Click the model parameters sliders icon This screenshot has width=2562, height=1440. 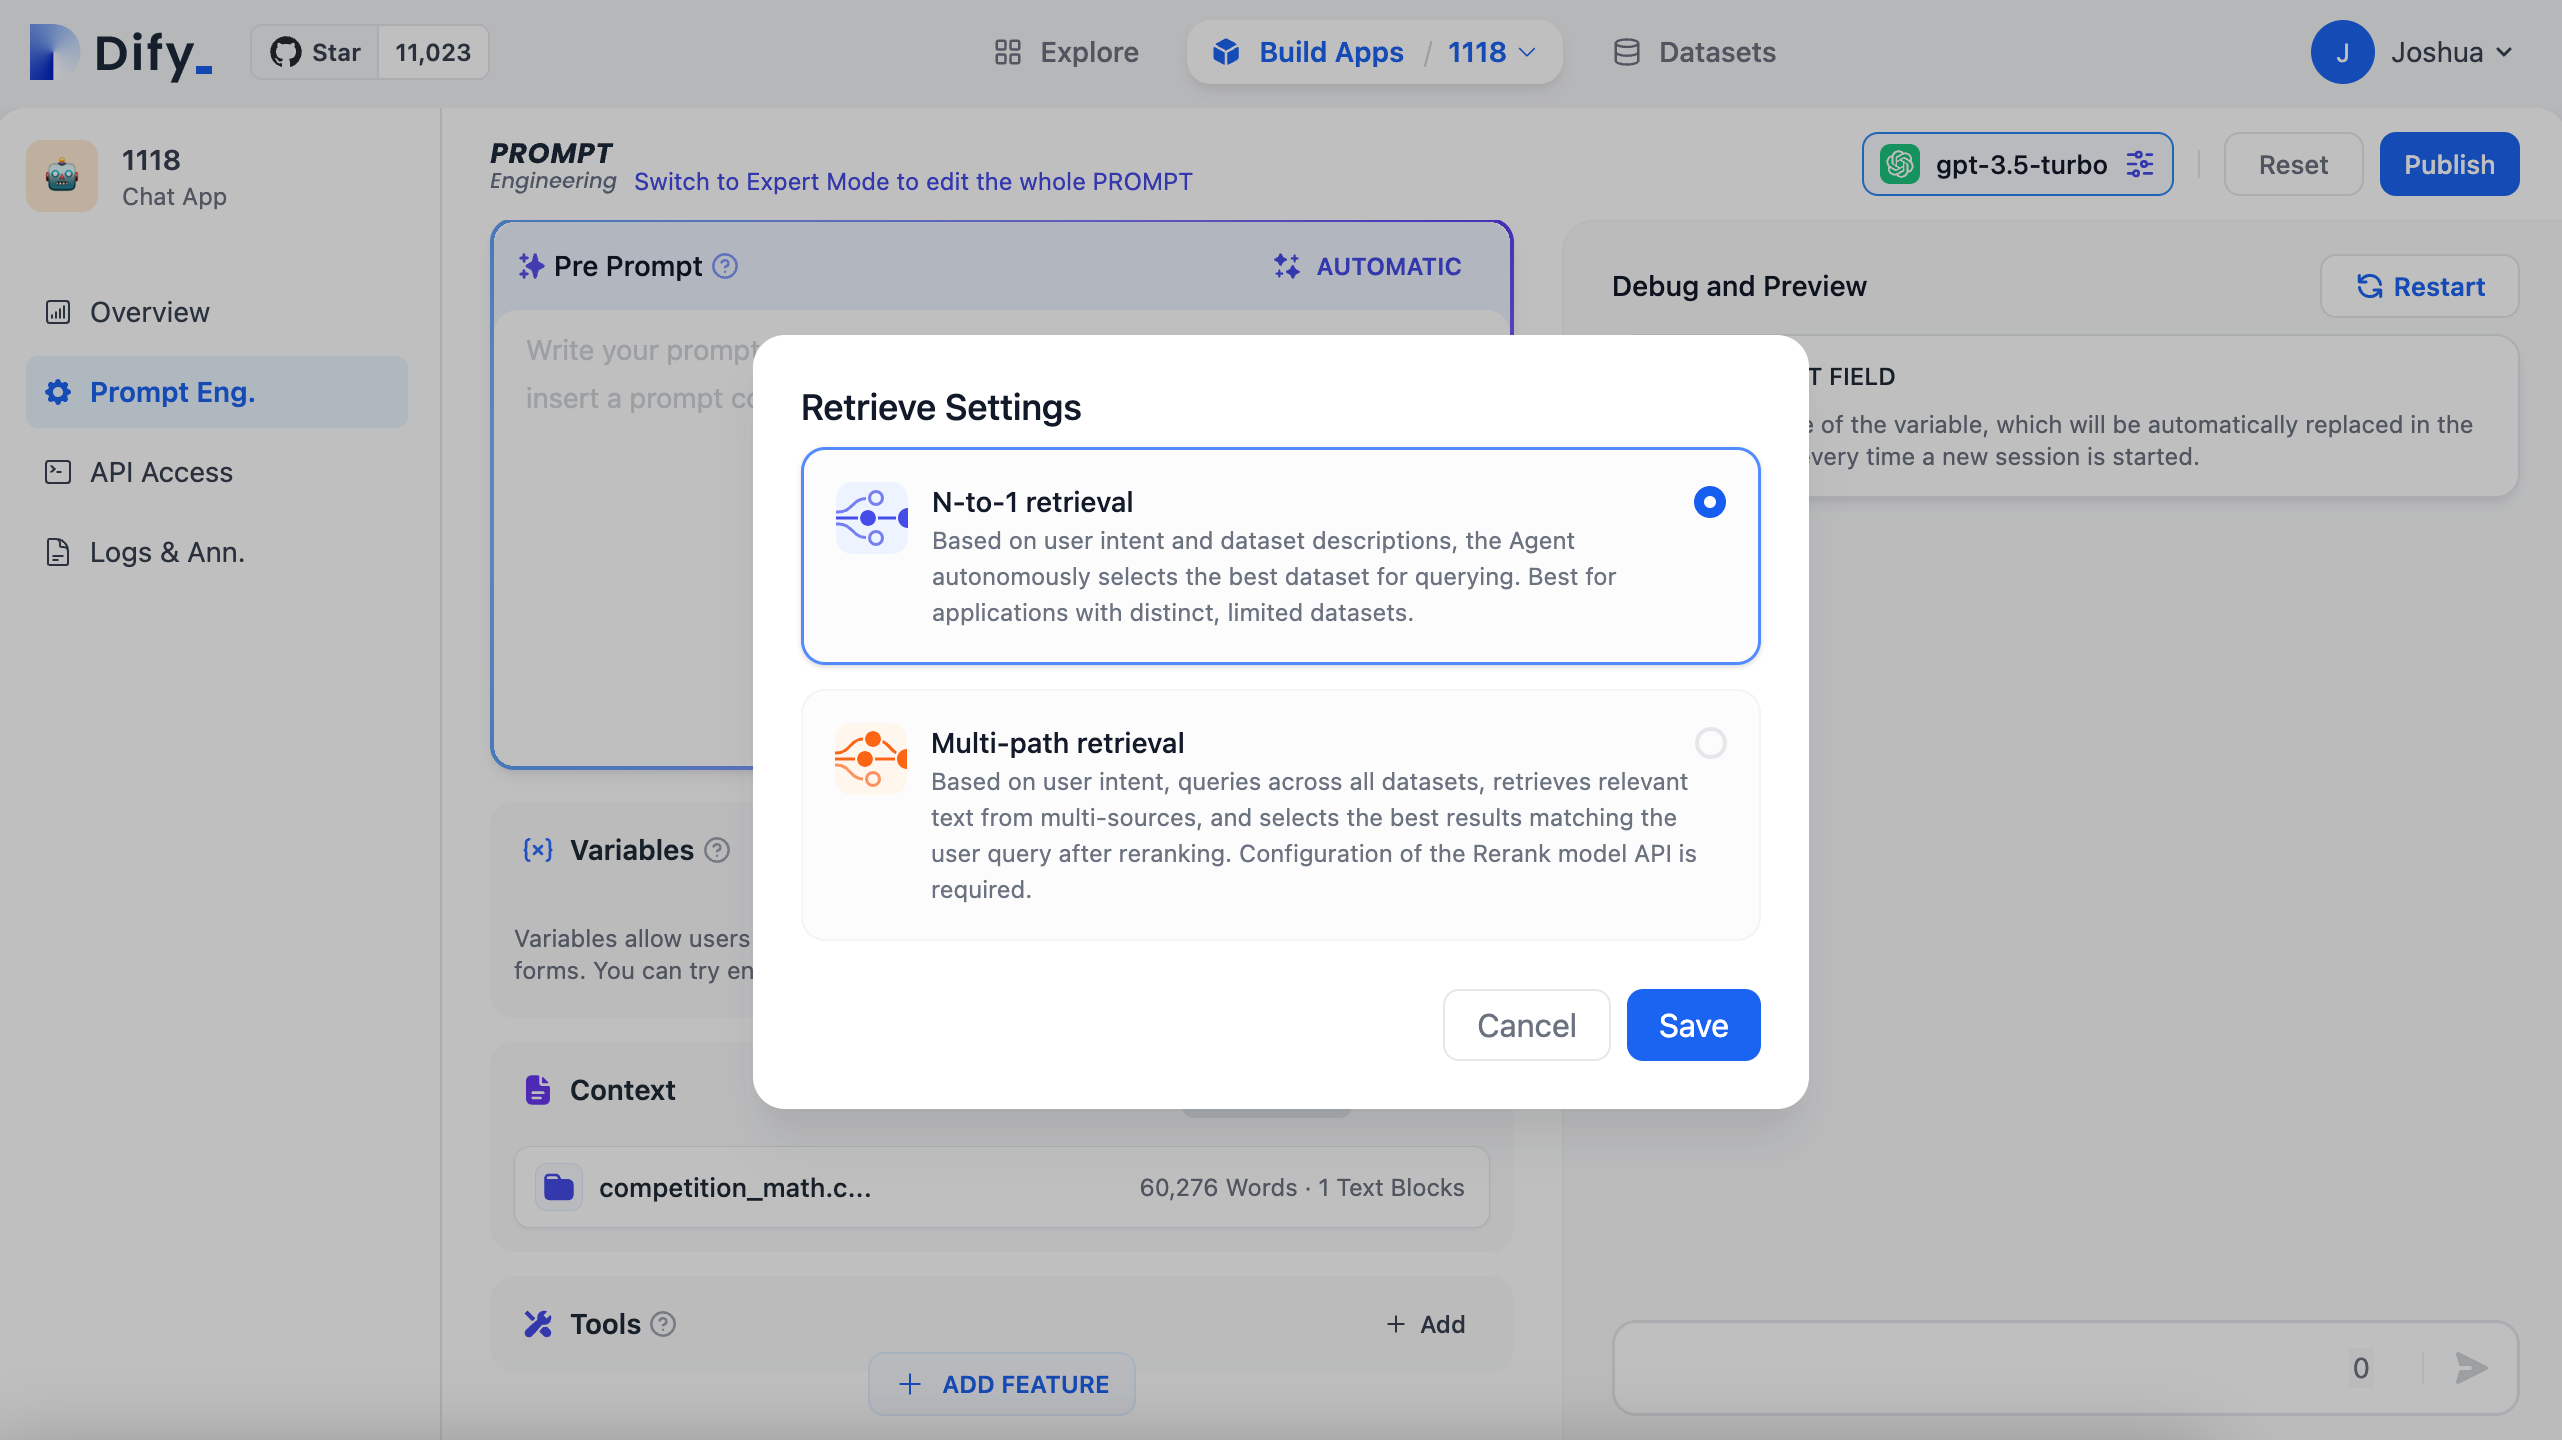pyautogui.click(x=2140, y=164)
